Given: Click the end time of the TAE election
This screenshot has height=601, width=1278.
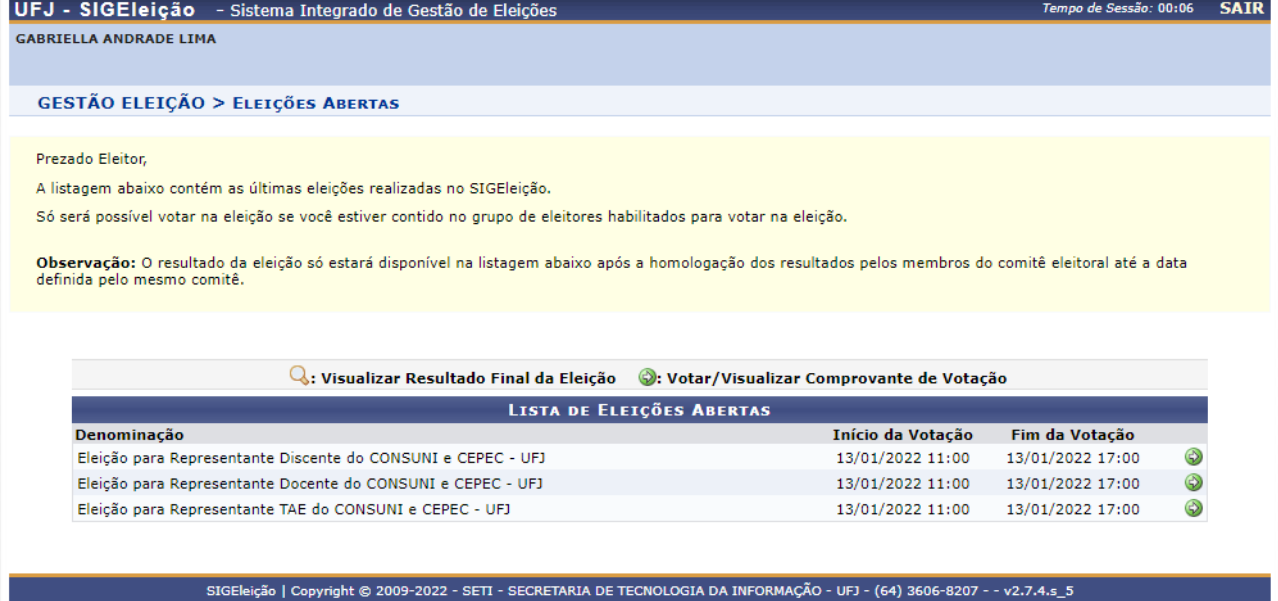Looking at the screenshot, I should click(x=1073, y=510).
